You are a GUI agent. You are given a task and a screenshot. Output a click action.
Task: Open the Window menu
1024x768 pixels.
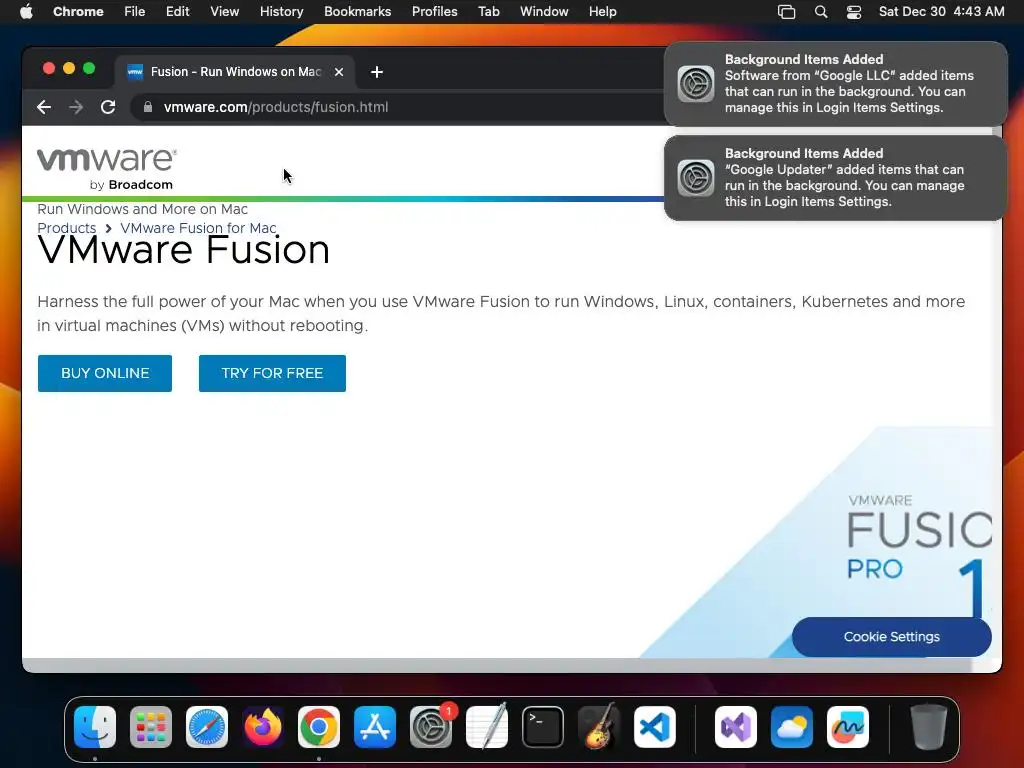[544, 11]
